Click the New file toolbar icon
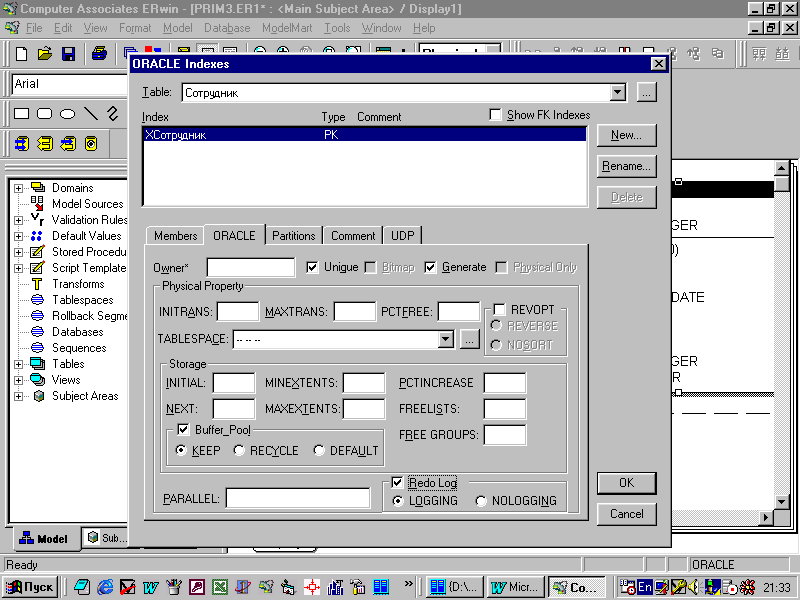This screenshot has height=600, width=800. (x=21, y=54)
